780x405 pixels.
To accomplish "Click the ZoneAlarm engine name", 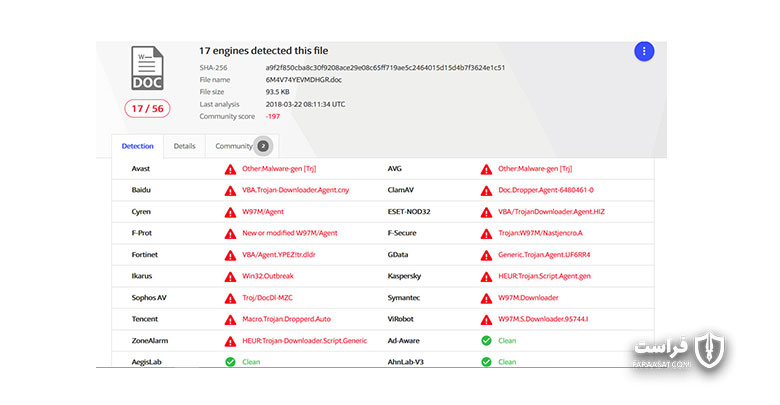I will point(150,341).
